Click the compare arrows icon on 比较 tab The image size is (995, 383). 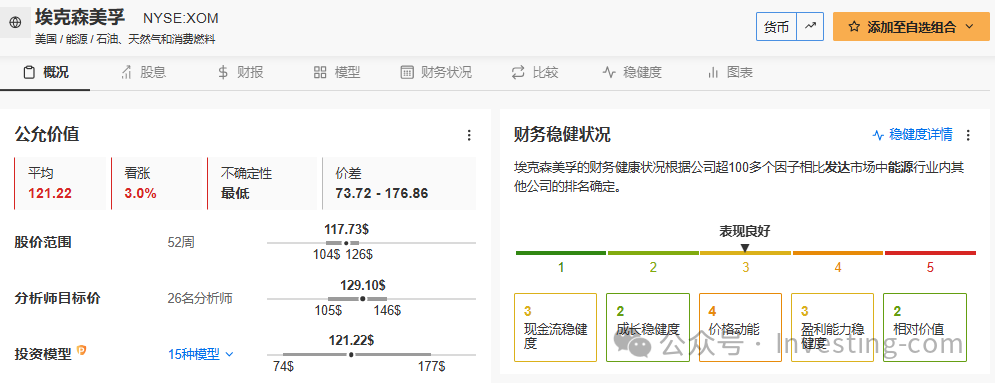pos(518,72)
